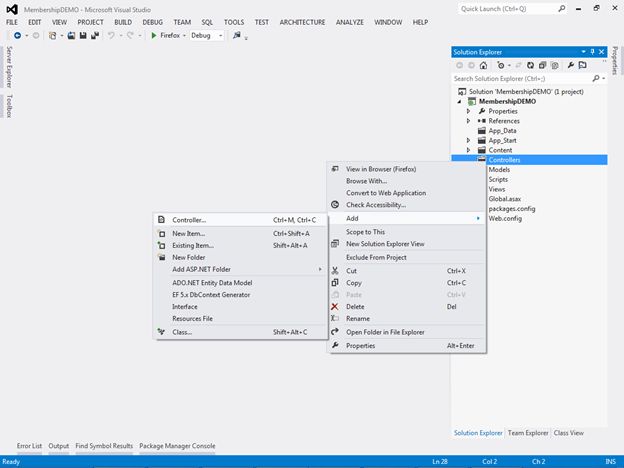624x468 pixels.
Task: Select Global.asax in Solution Explorer
Action: point(505,199)
